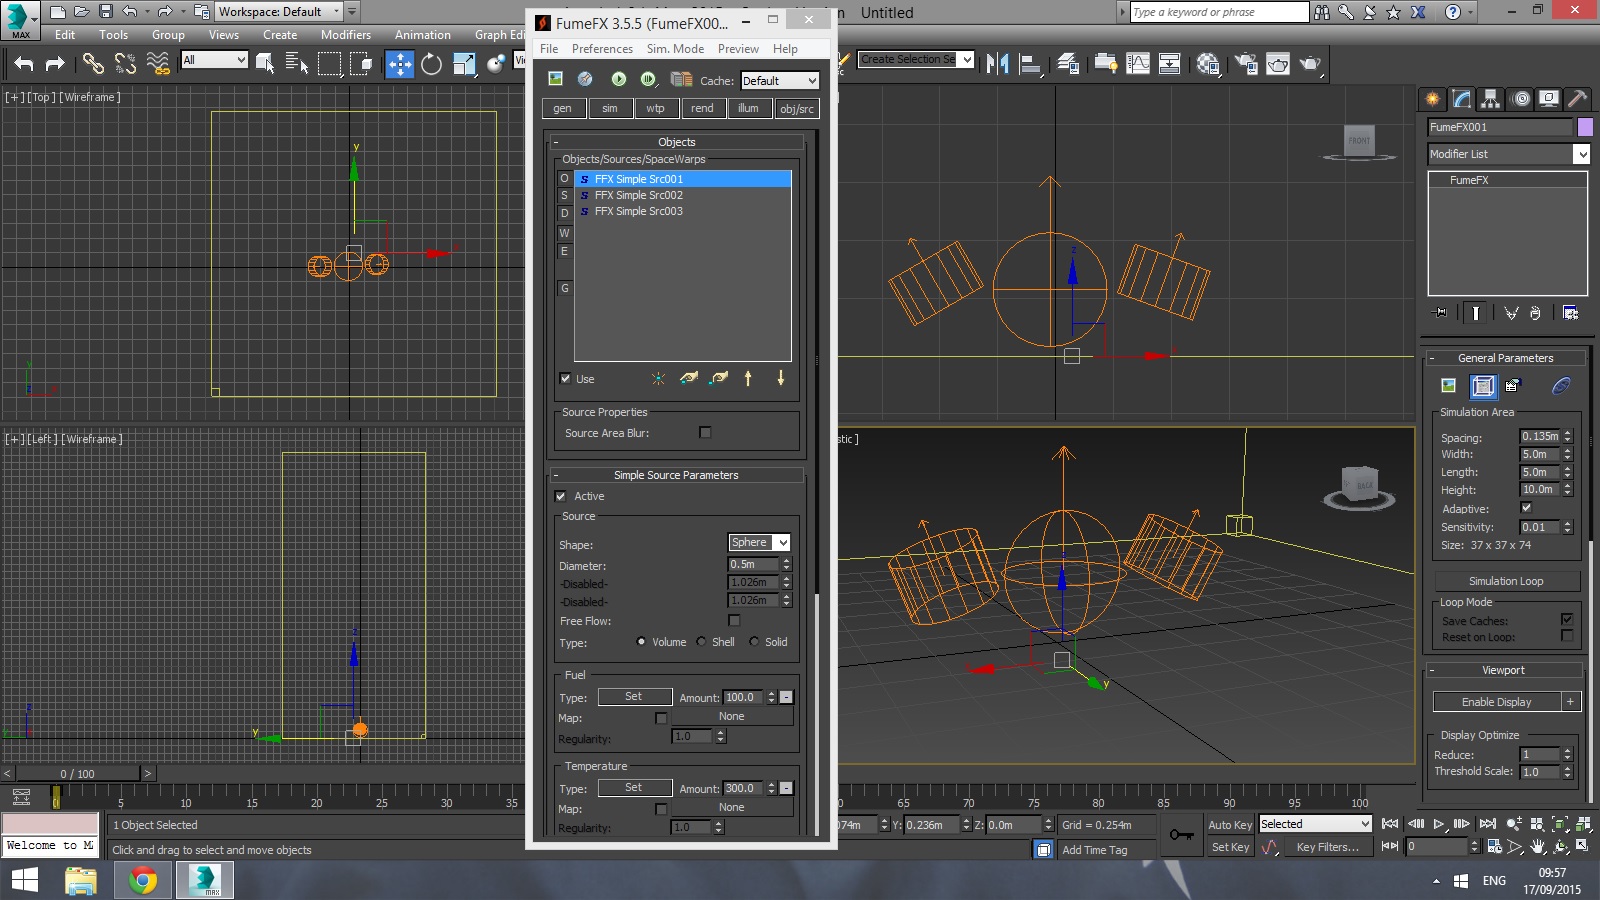Viewport: 1600px width, 900px height.
Task: Click the Zoom Extents All icon
Action: click(1583, 824)
